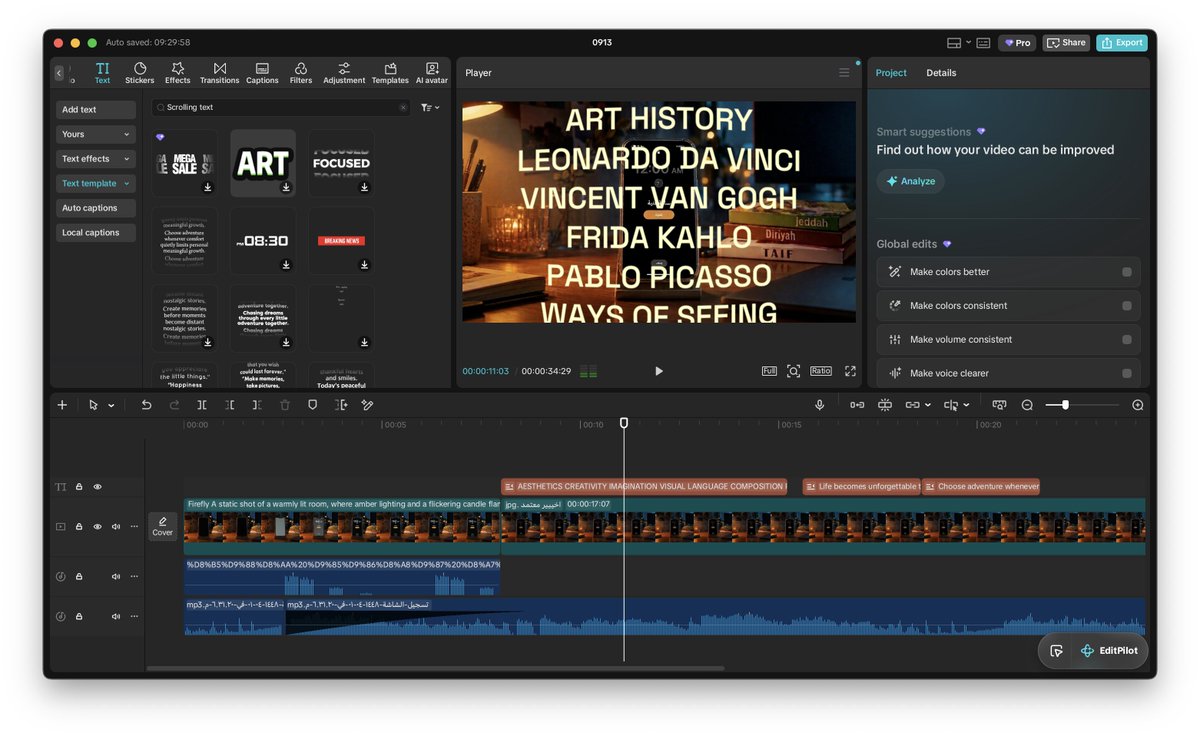Open the Adjustment panel
This screenshot has height=736, width=1200.
point(344,73)
